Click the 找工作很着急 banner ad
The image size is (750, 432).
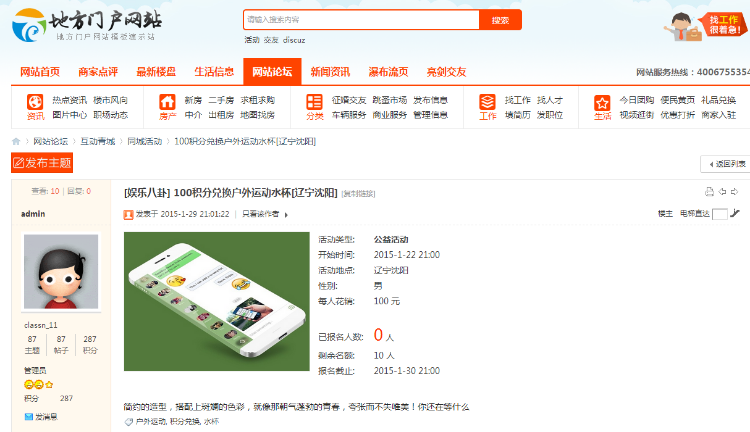705,26
